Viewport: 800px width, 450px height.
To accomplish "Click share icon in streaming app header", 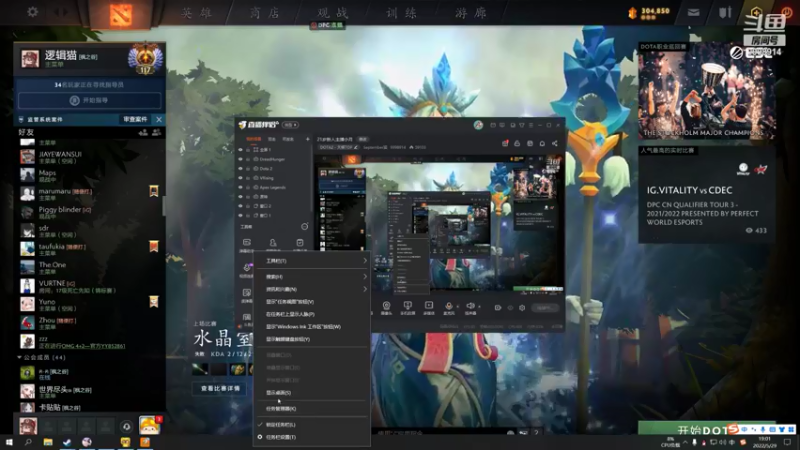I will 555,143.
